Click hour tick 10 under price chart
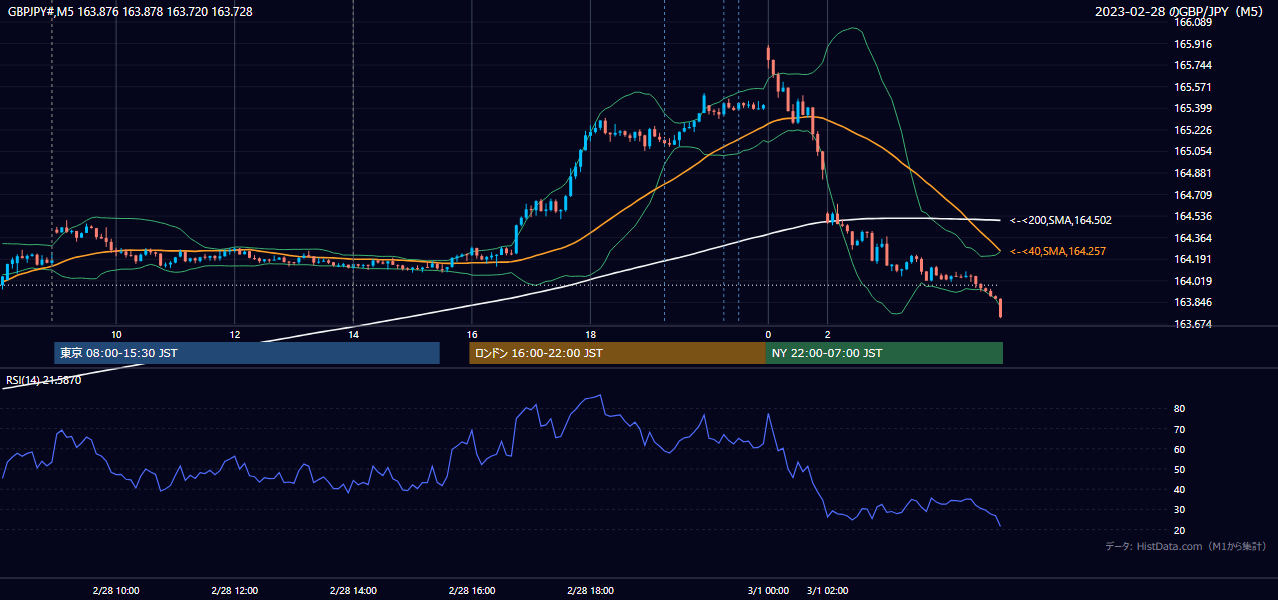Viewport: 1278px width, 600px height. (x=116, y=334)
